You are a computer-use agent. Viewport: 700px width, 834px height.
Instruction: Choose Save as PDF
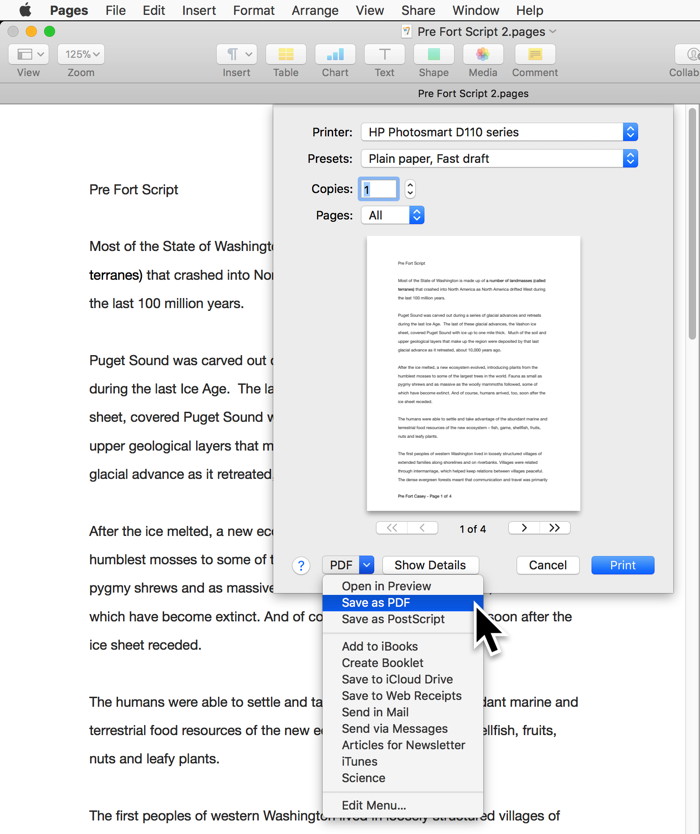coord(403,603)
